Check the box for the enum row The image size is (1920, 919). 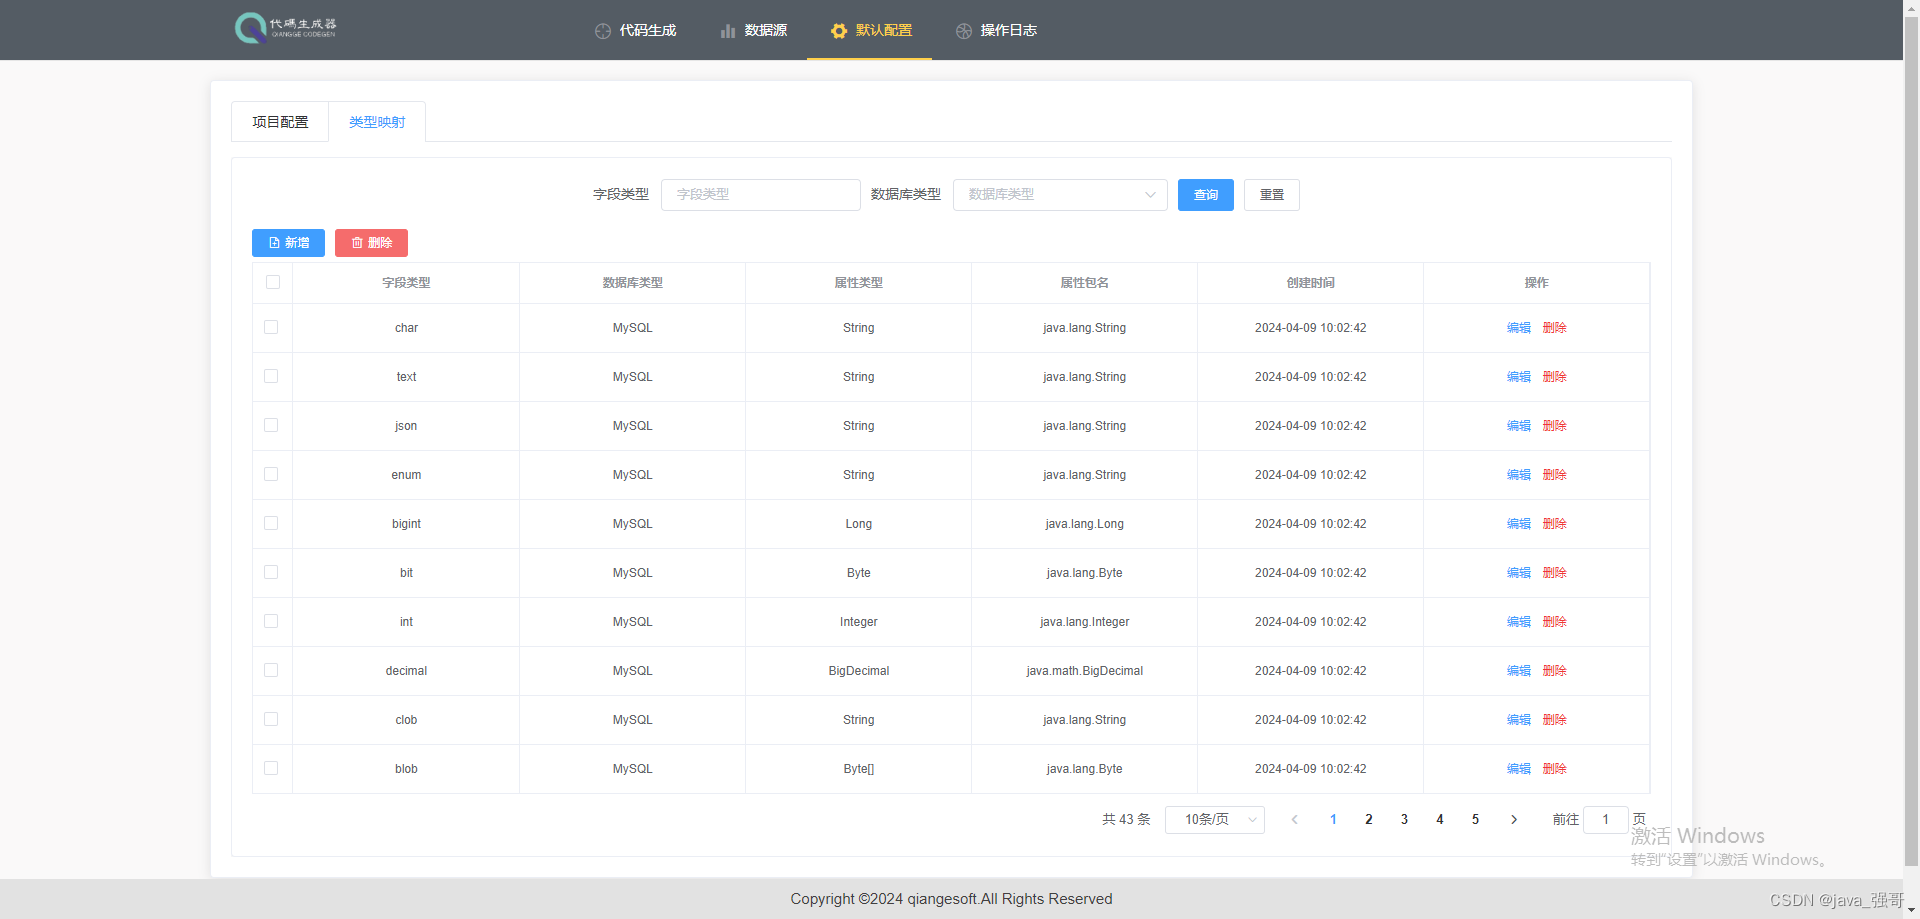point(271,474)
